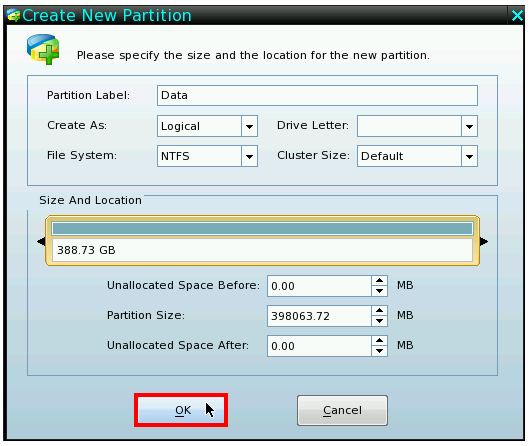Click the new partition disk icon
Screen dimensions: 531x446
click(x=43, y=49)
